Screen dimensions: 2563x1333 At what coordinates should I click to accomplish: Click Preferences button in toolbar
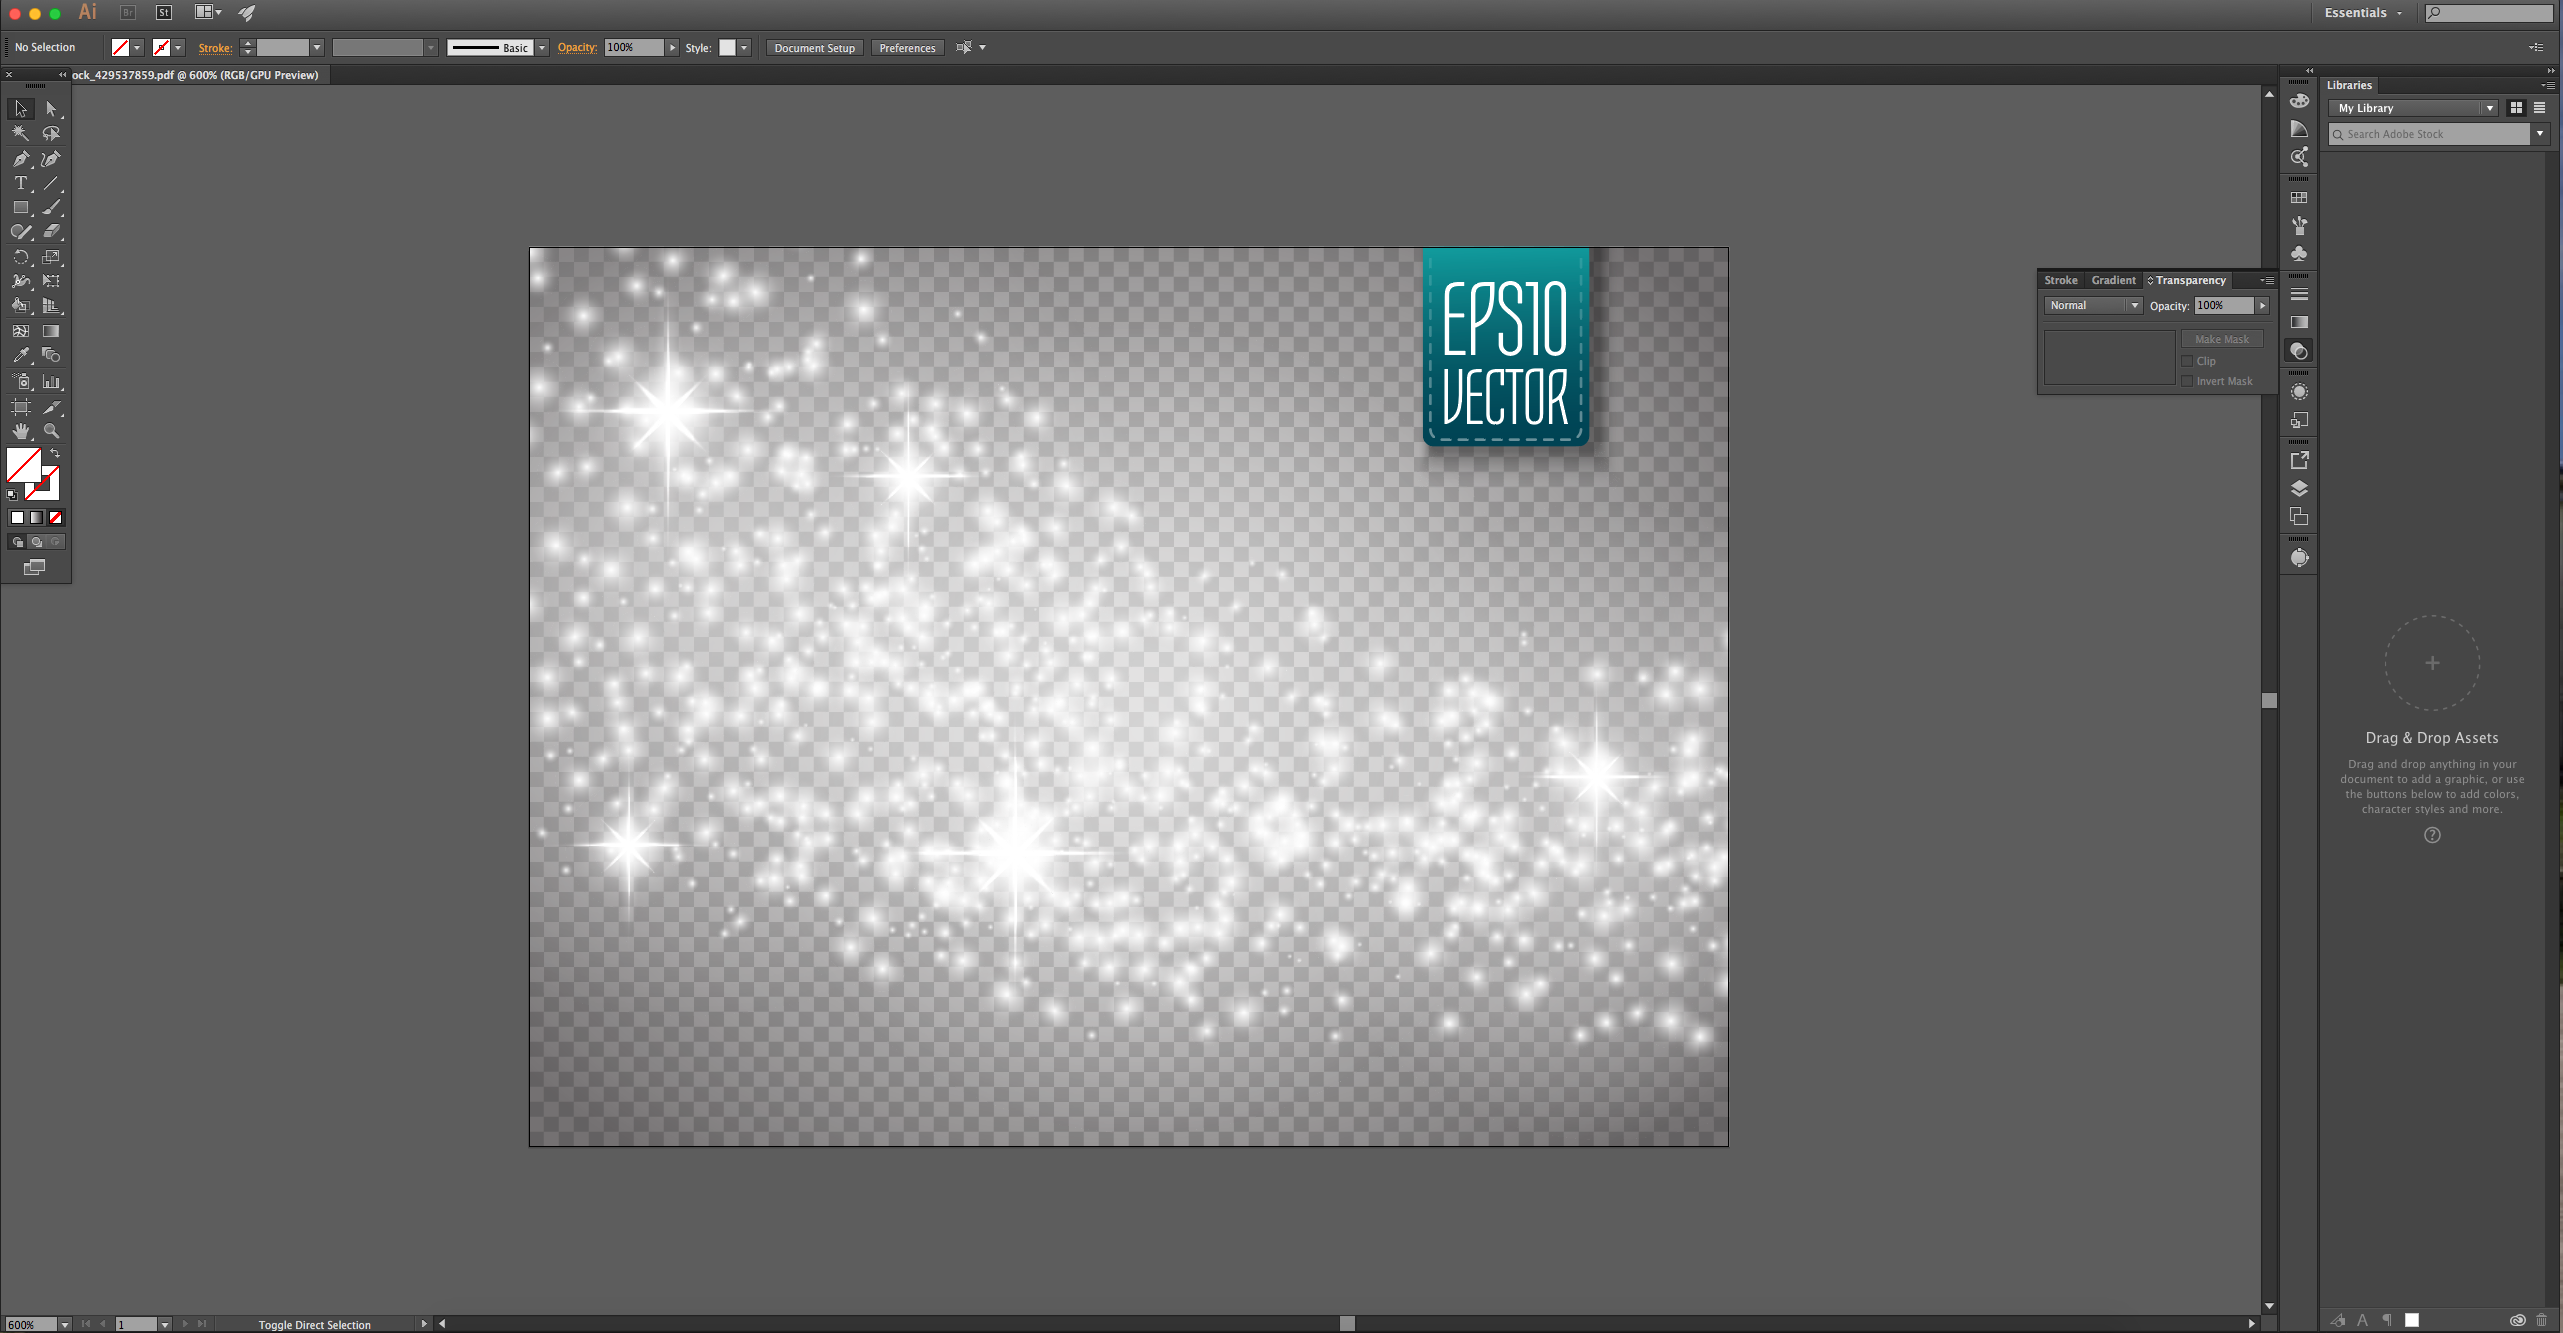[909, 47]
